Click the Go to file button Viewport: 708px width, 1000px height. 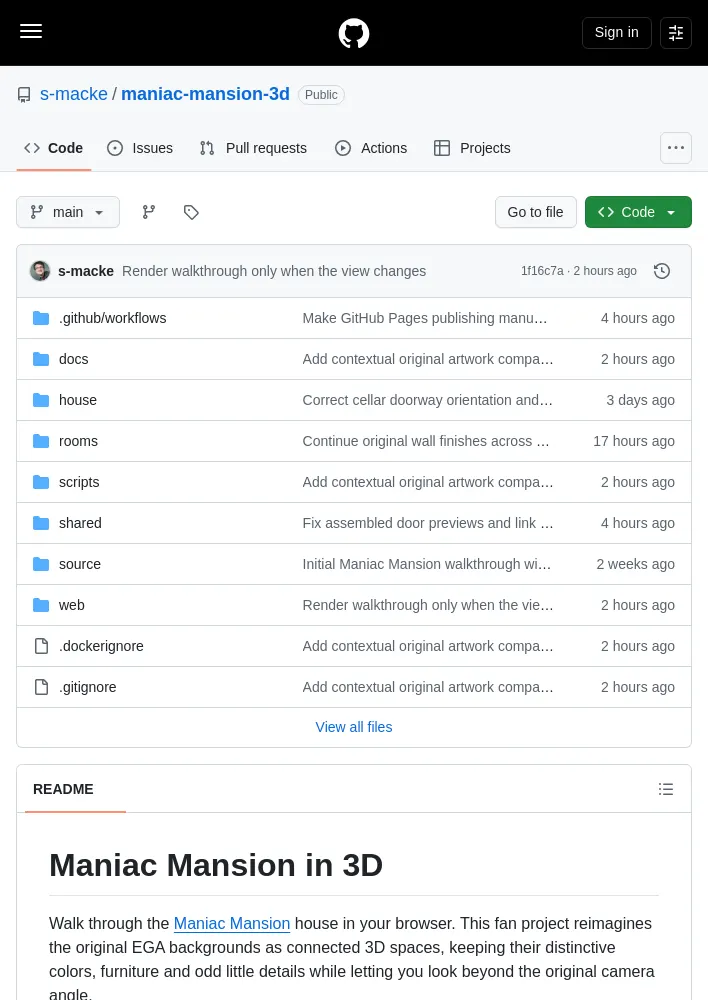click(535, 212)
